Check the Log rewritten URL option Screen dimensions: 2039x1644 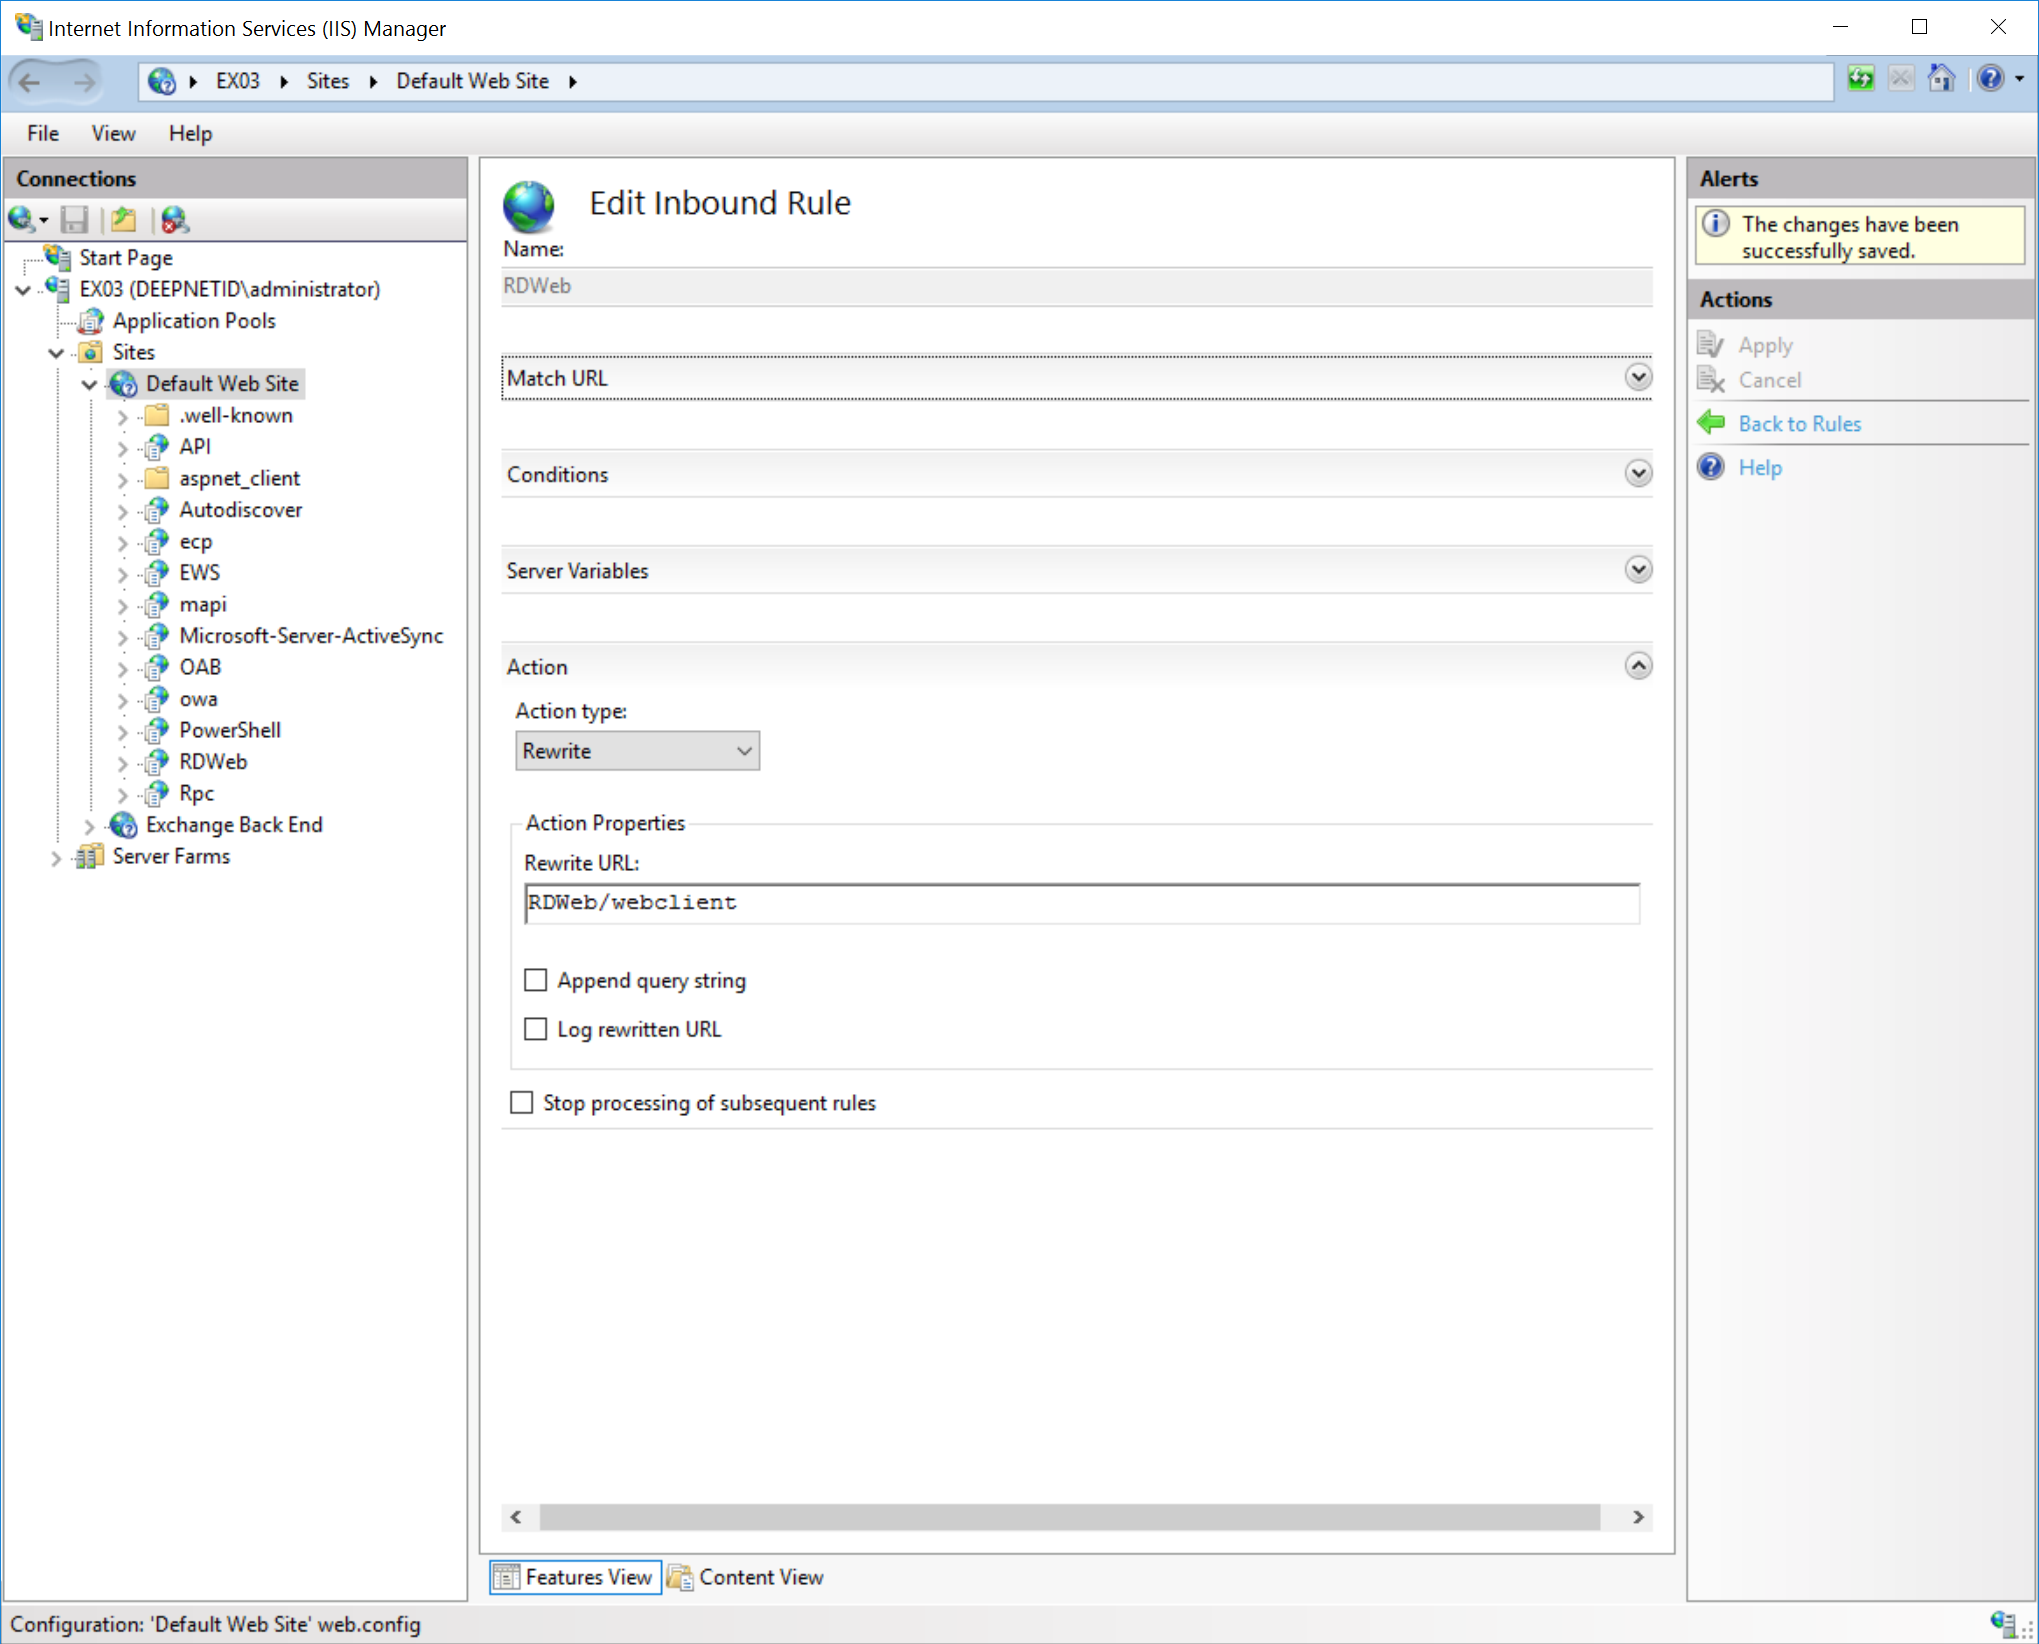coord(536,1029)
